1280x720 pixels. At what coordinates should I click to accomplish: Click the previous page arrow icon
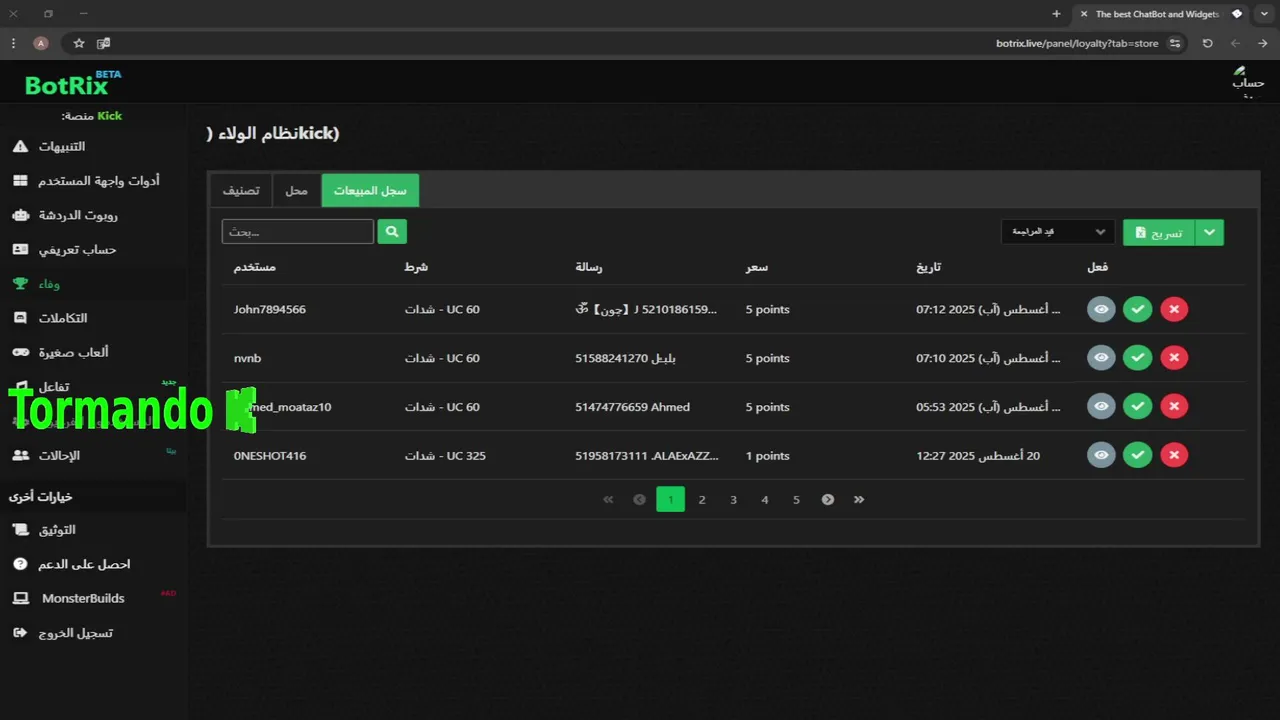[639, 500]
